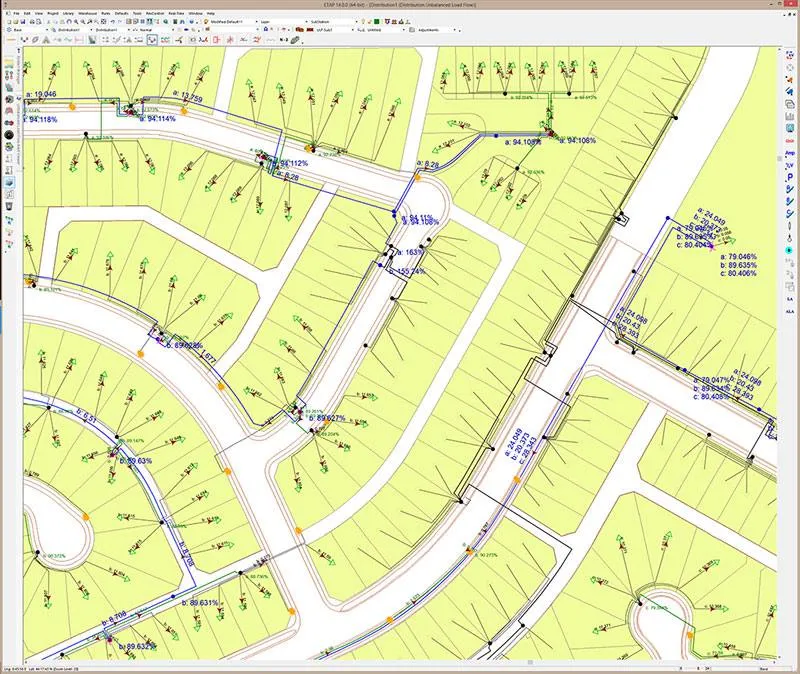Click the Print icon in the toolbar
The width and height of the screenshot is (800, 674).
tap(32, 22)
